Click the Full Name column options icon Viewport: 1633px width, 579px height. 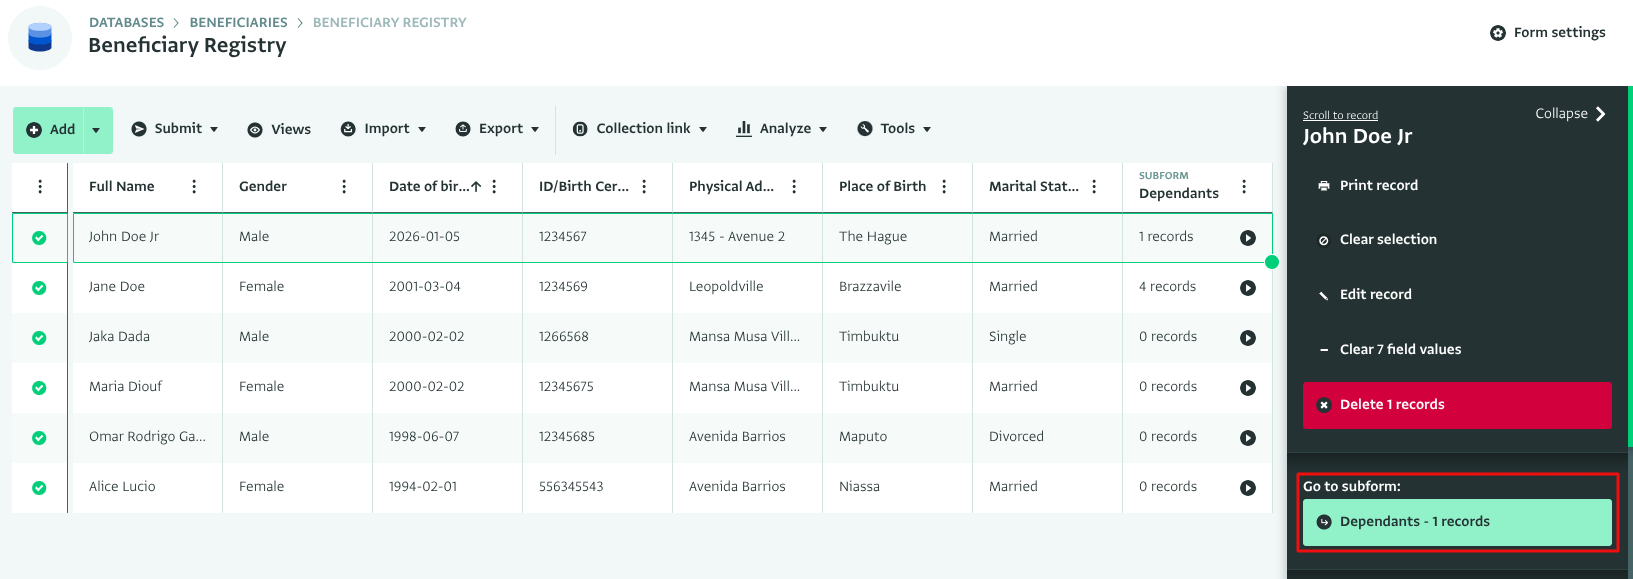(x=194, y=187)
